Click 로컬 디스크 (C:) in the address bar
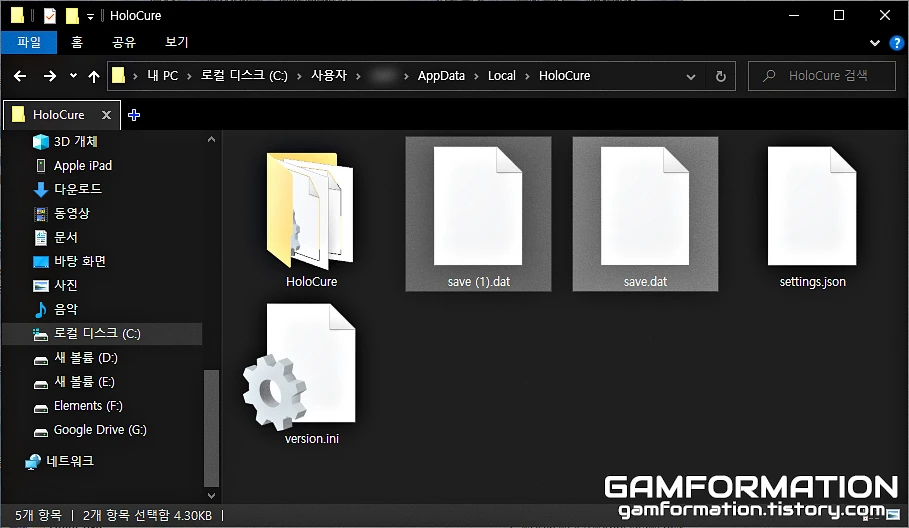The image size is (909, 528). (x=244, y=76)
